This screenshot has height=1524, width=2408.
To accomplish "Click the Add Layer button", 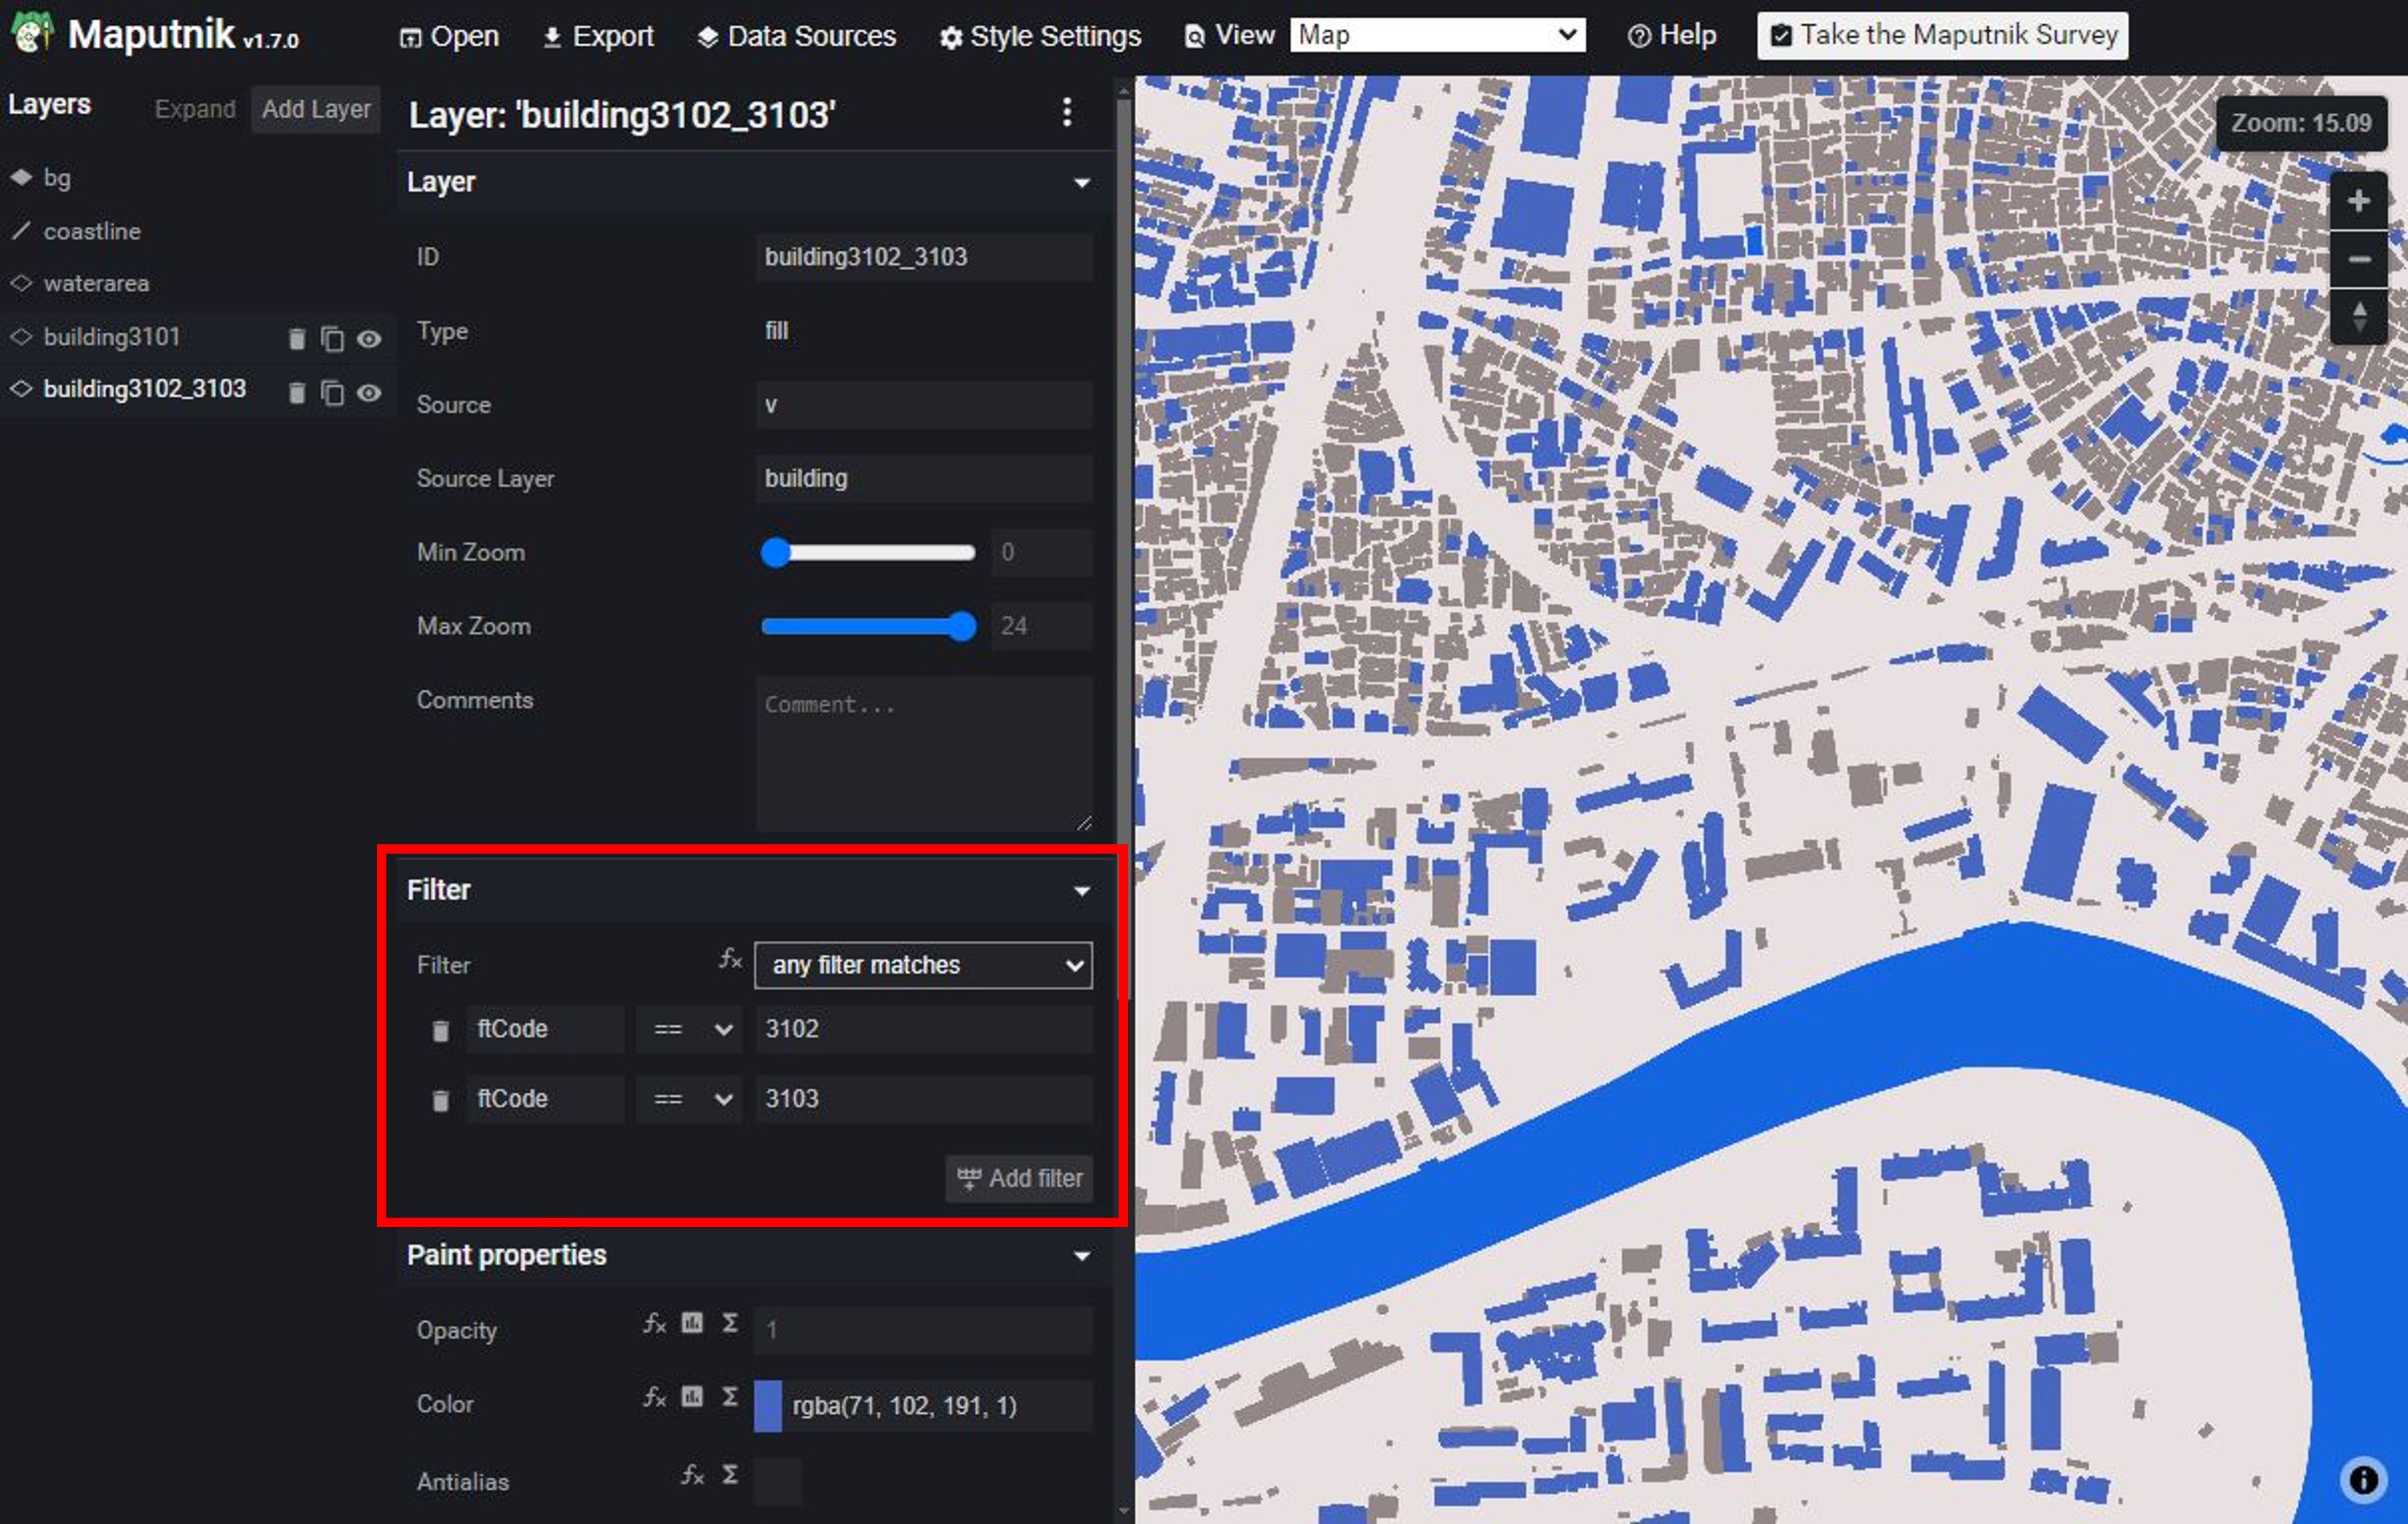I will (315, 109).
